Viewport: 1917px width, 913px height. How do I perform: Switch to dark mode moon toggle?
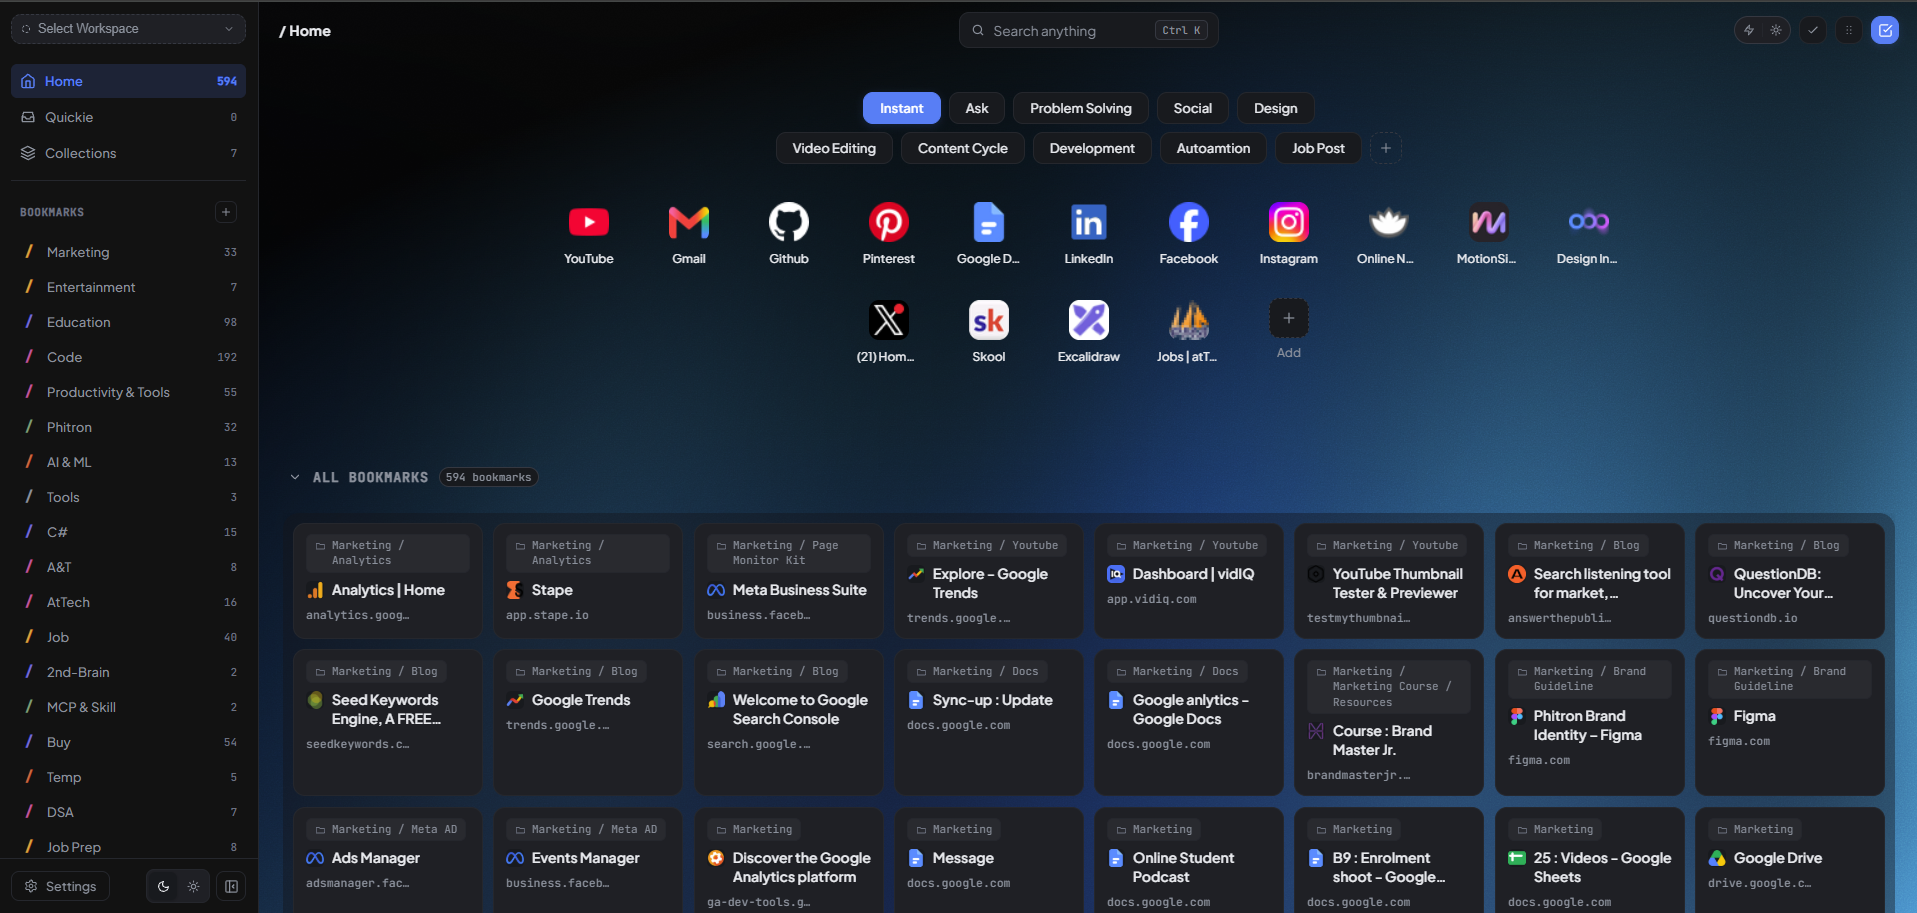(x=164, y=886)
